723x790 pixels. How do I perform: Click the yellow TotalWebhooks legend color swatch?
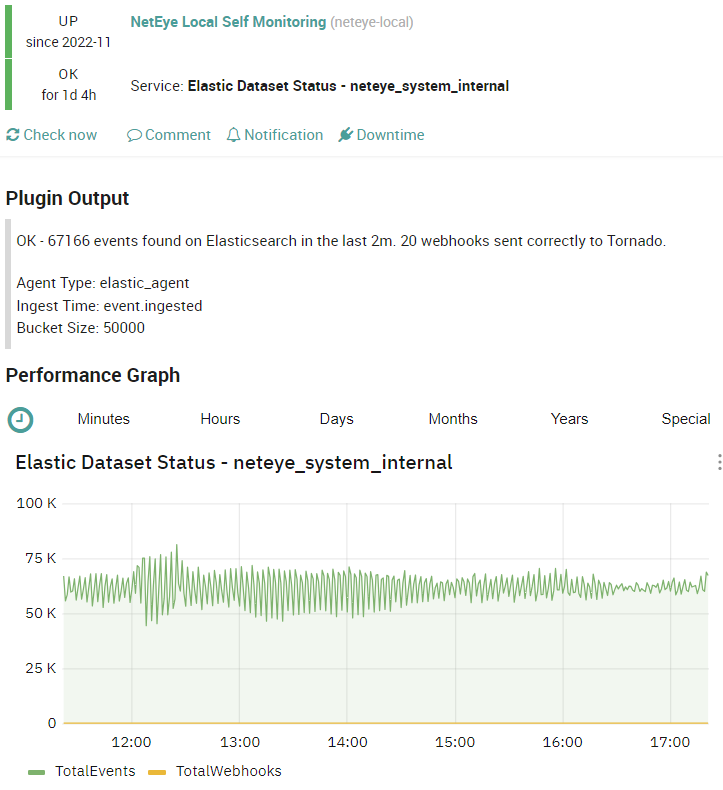click(157, 772)
